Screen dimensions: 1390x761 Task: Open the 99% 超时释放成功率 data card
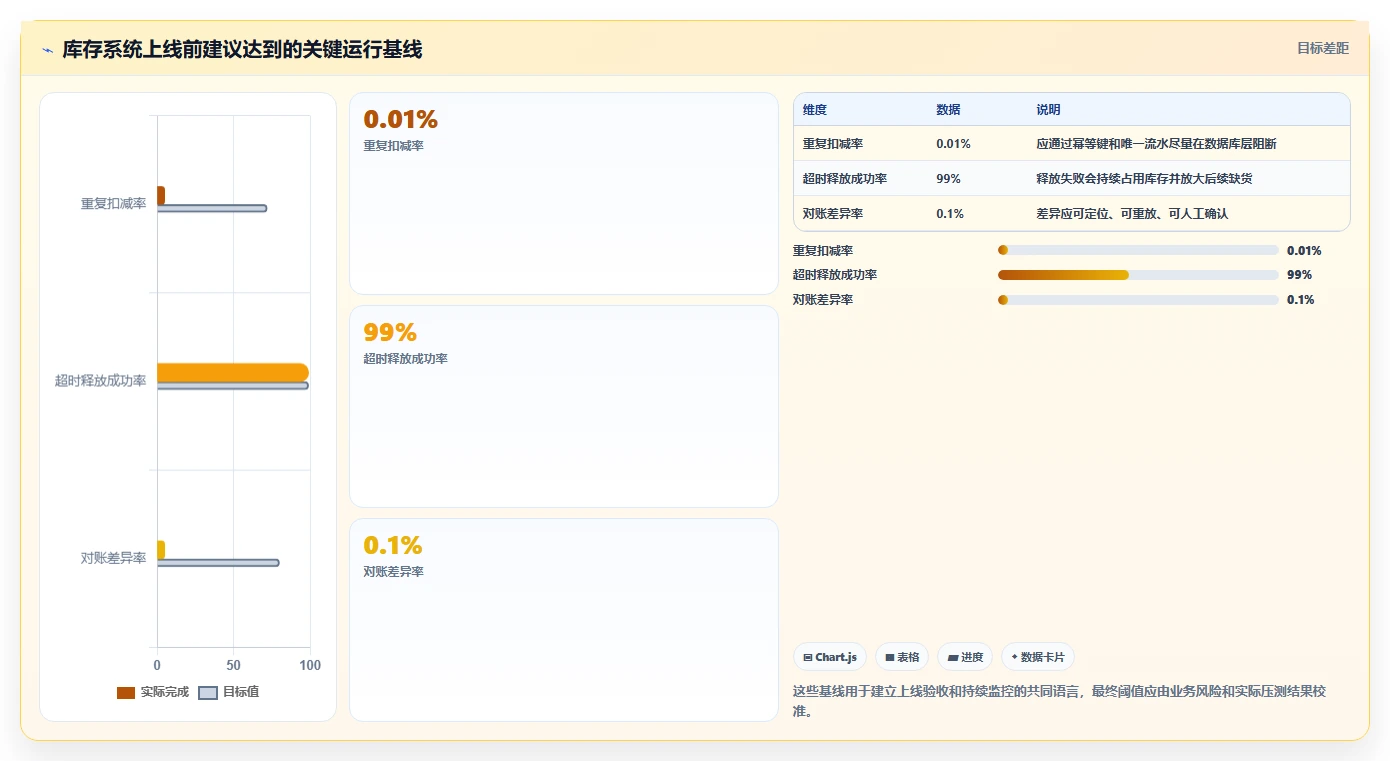coord(564,407)
